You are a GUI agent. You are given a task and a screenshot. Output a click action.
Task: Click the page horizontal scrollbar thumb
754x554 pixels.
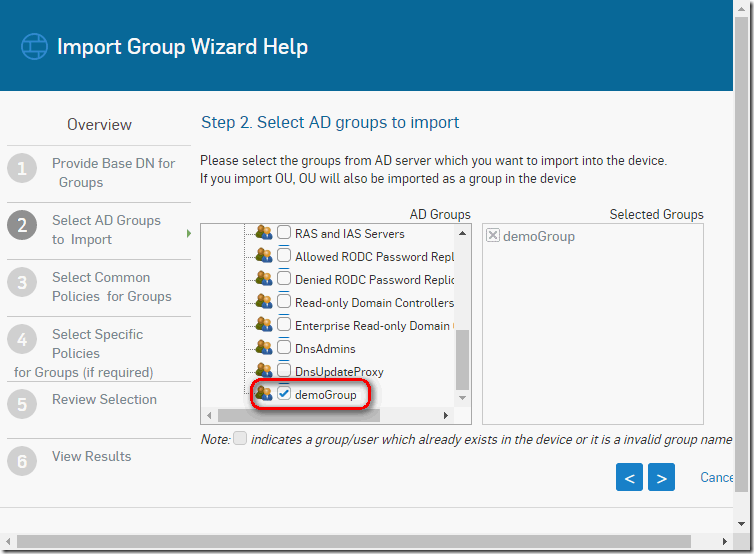tap(354, 541)
